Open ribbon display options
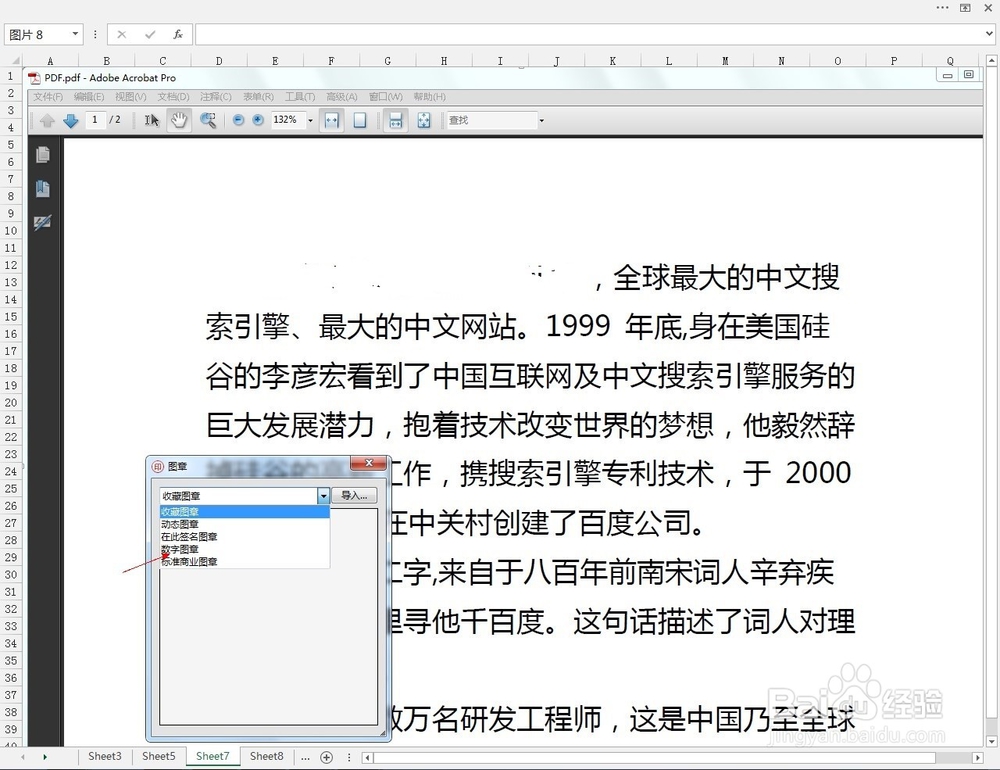Viewport: 1000px width, 770px height. tap(966, 8)
